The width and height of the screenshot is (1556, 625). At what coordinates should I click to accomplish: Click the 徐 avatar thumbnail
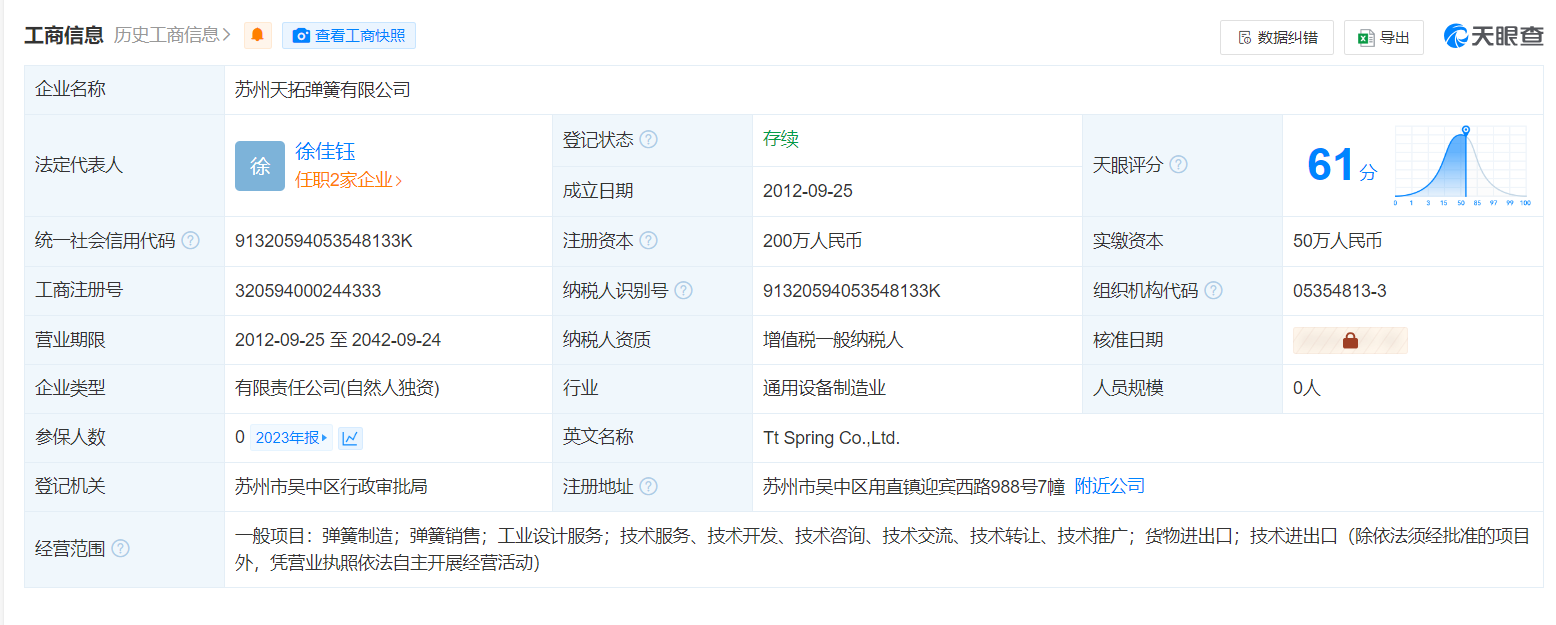[260, 166]
